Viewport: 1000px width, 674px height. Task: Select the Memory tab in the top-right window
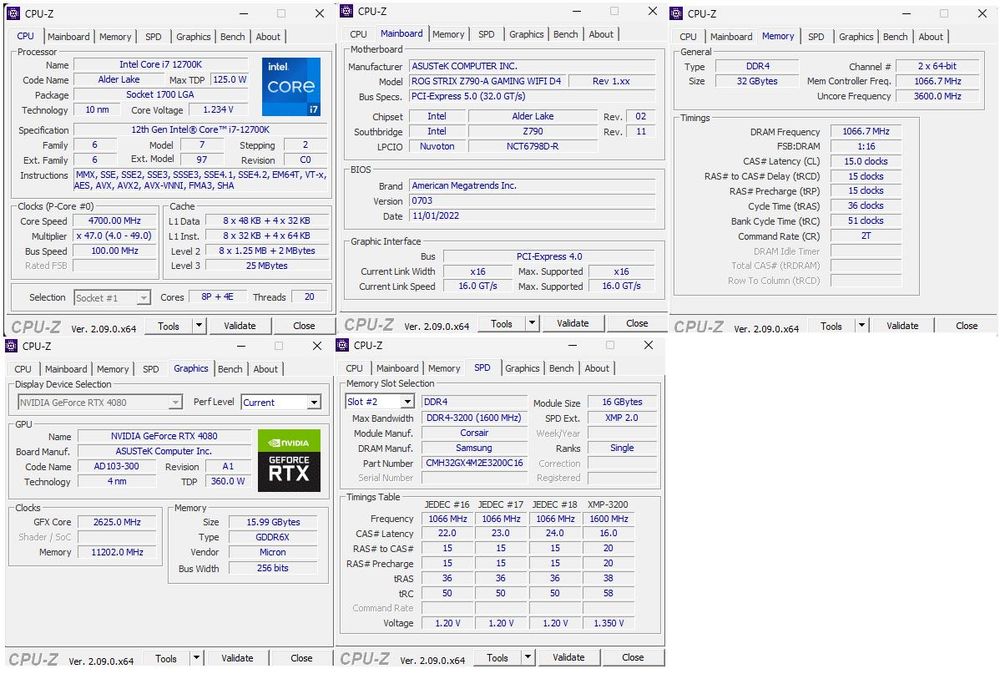click(778, 36)
